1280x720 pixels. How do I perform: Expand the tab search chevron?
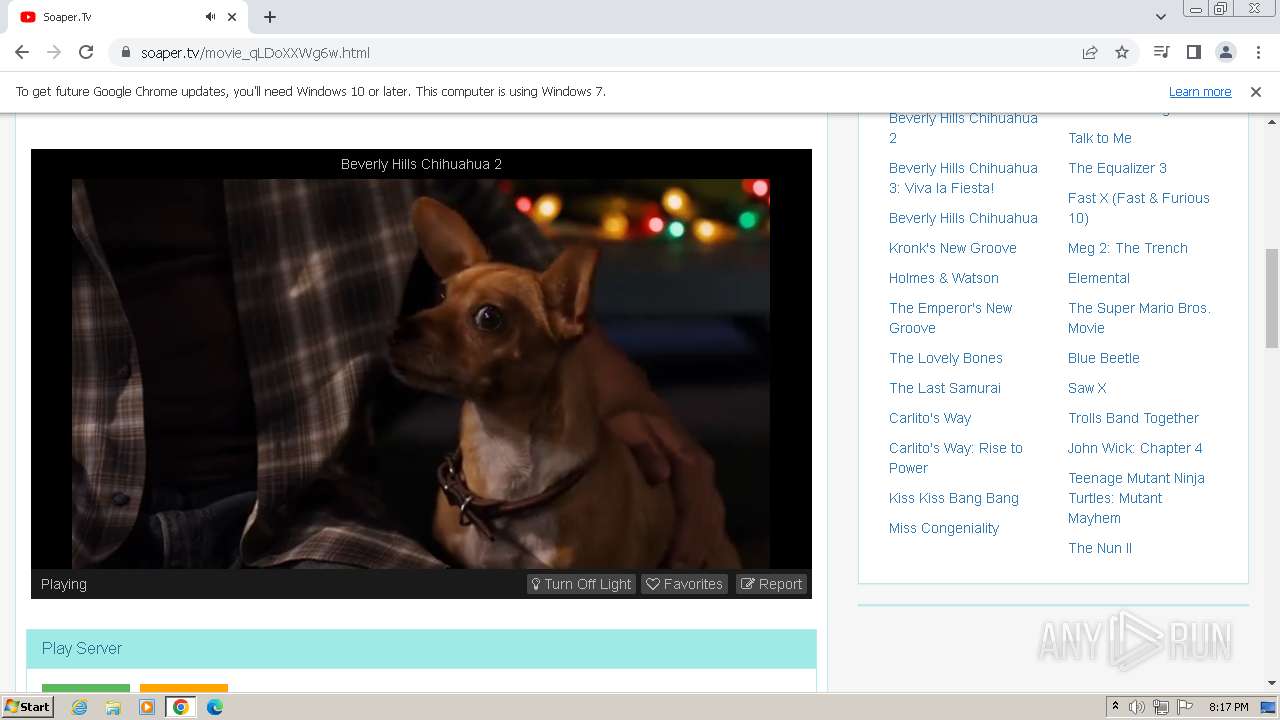1161,17
